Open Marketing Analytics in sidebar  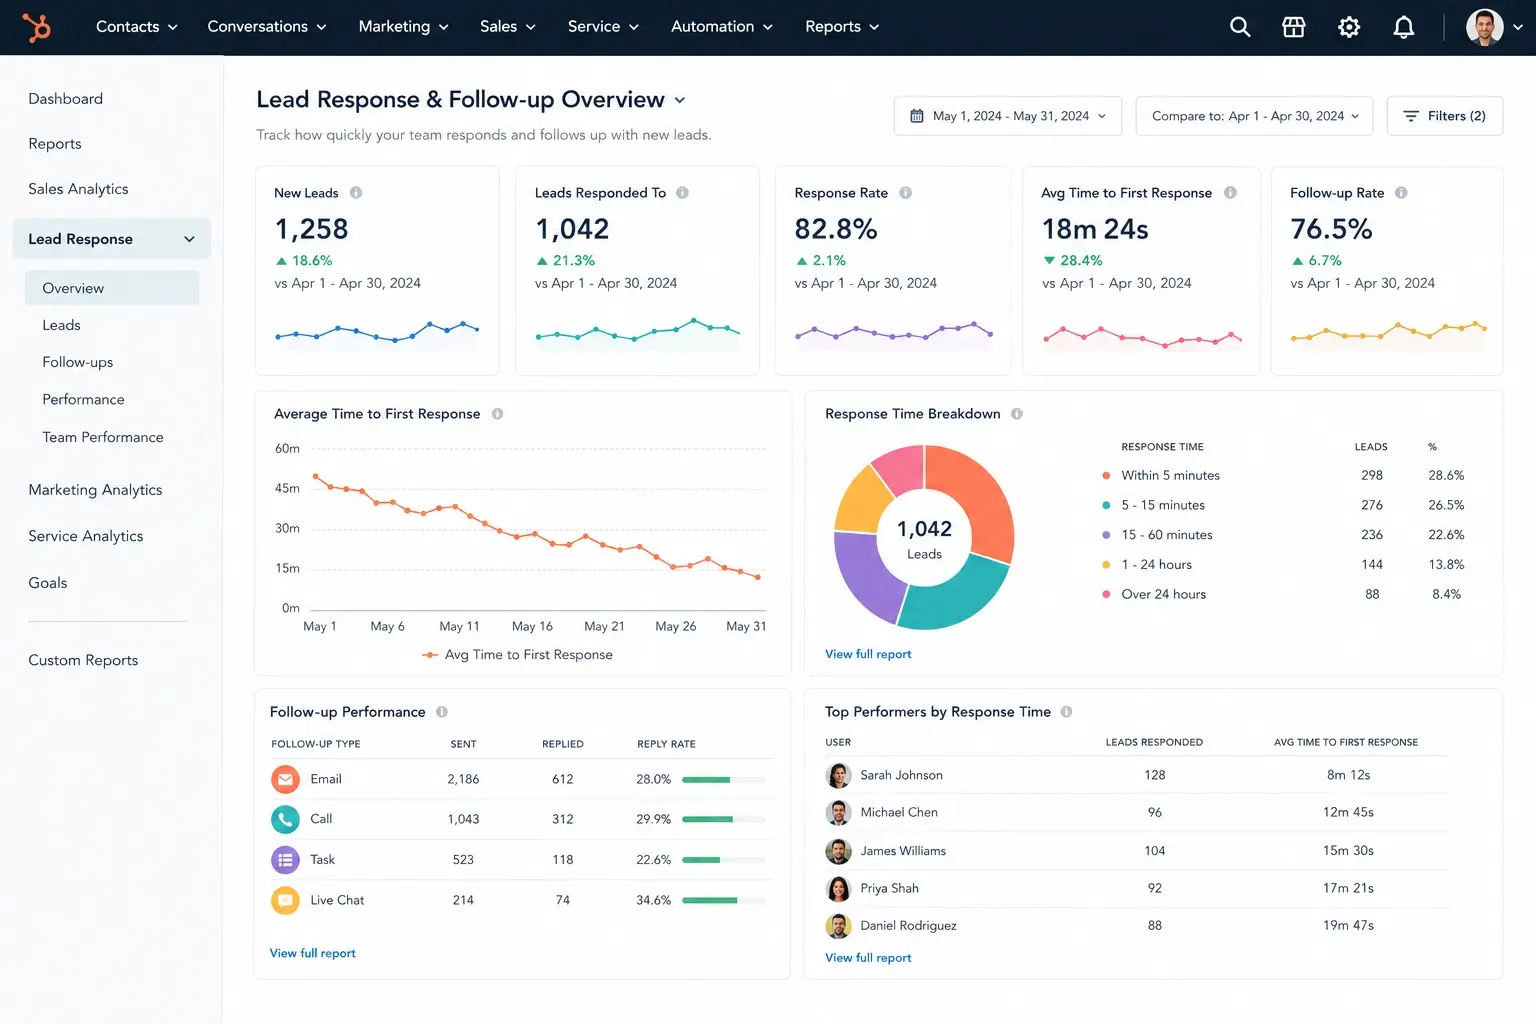95,490
